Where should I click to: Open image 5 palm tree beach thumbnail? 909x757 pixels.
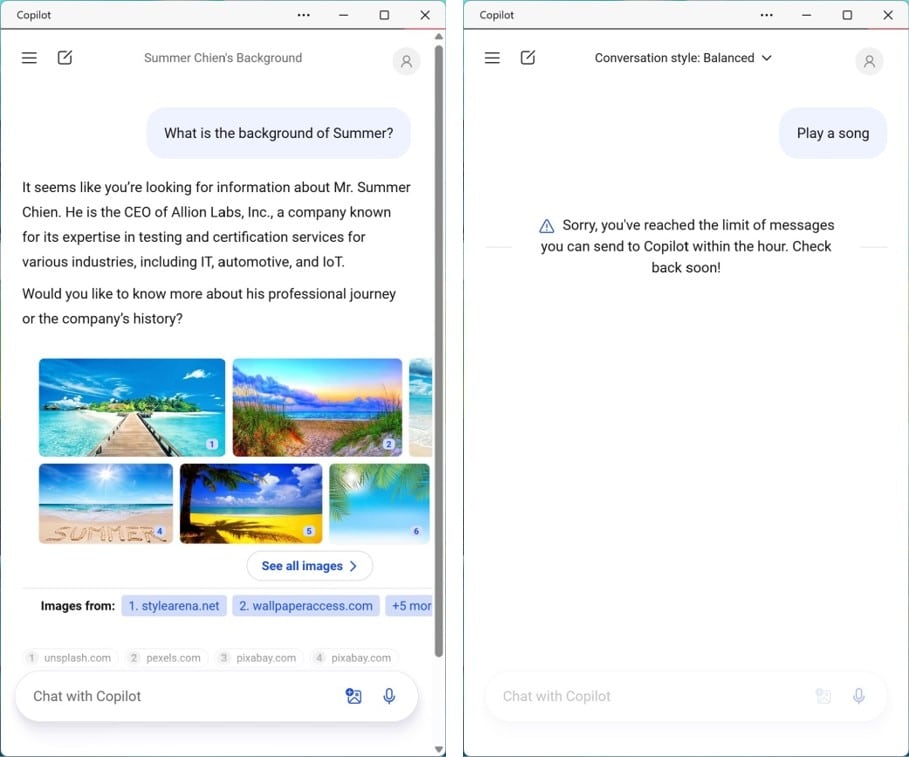251,504
